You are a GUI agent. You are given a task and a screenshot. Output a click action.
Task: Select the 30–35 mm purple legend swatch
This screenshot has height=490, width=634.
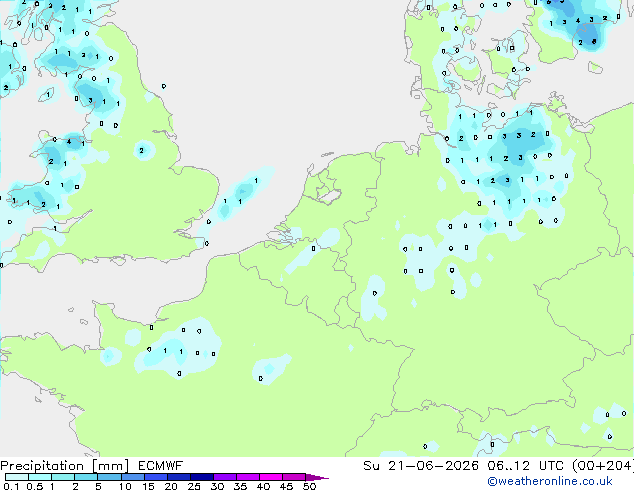click(x=225, y=477)
